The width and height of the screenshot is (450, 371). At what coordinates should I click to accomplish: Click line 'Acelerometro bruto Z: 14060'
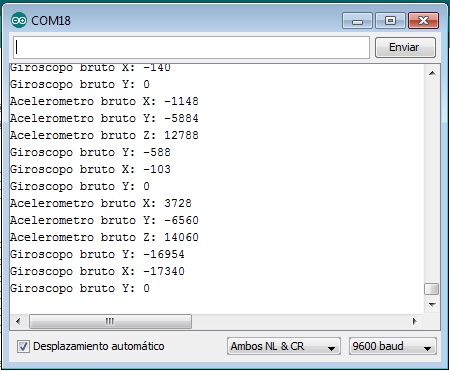[104, 237]
